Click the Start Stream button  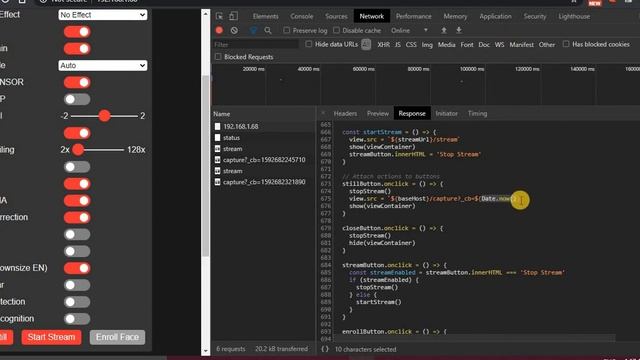(x=51, y=337)
